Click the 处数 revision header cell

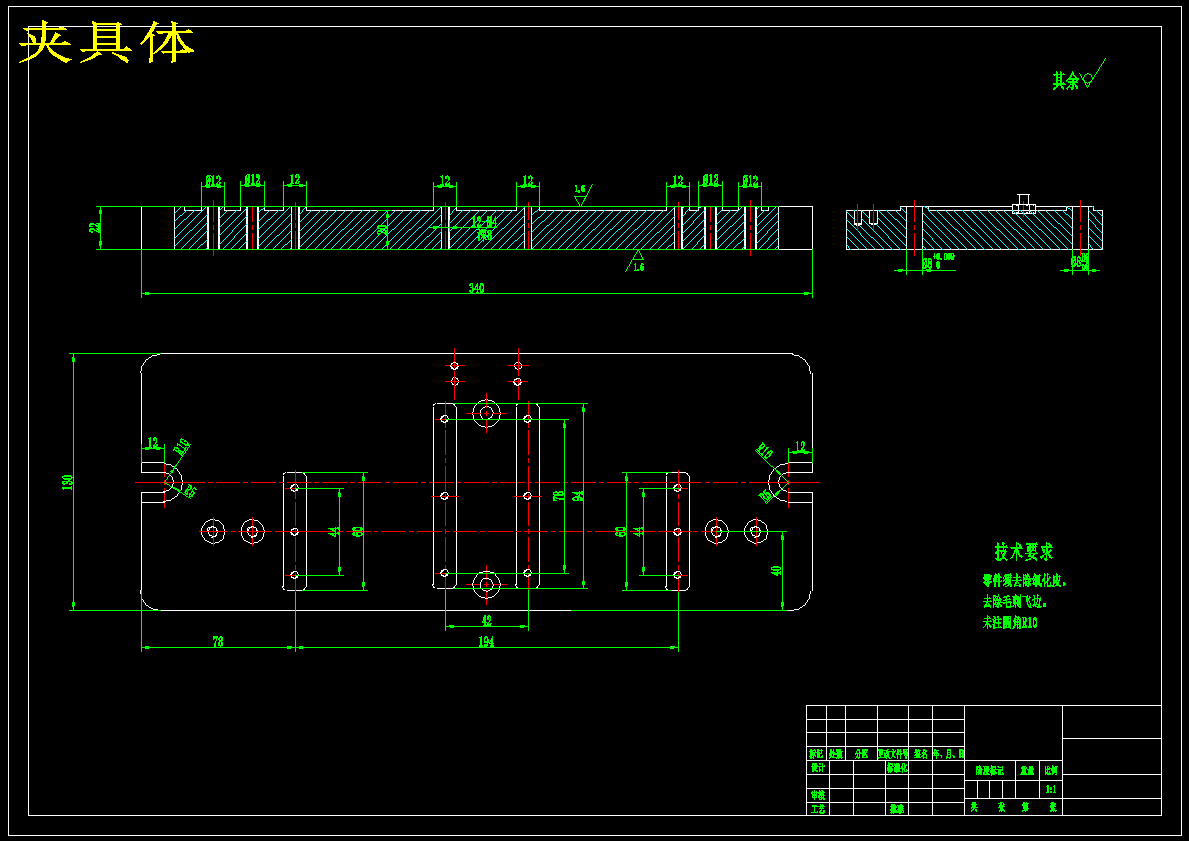[836, 754]
